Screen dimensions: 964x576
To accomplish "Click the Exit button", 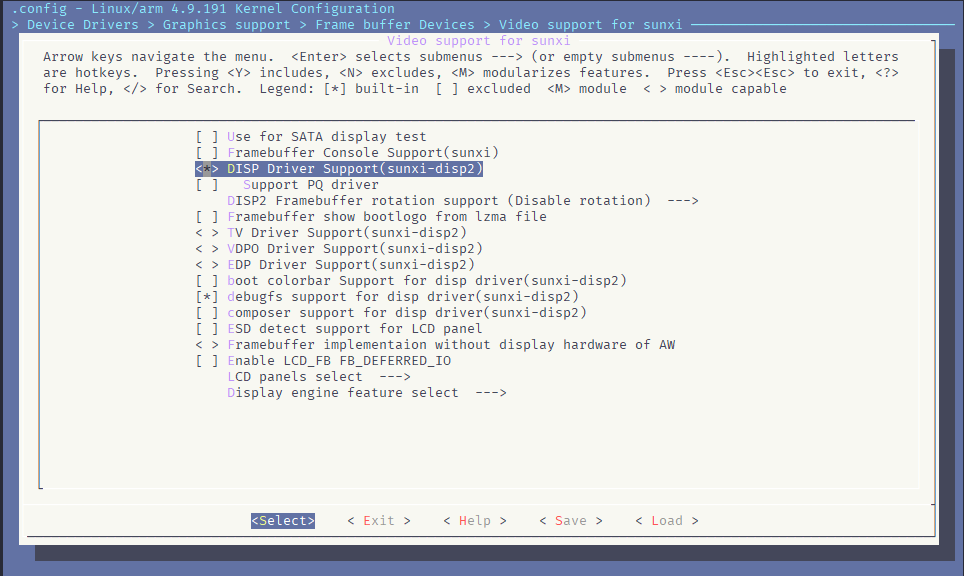I will [x=379, y=521].
